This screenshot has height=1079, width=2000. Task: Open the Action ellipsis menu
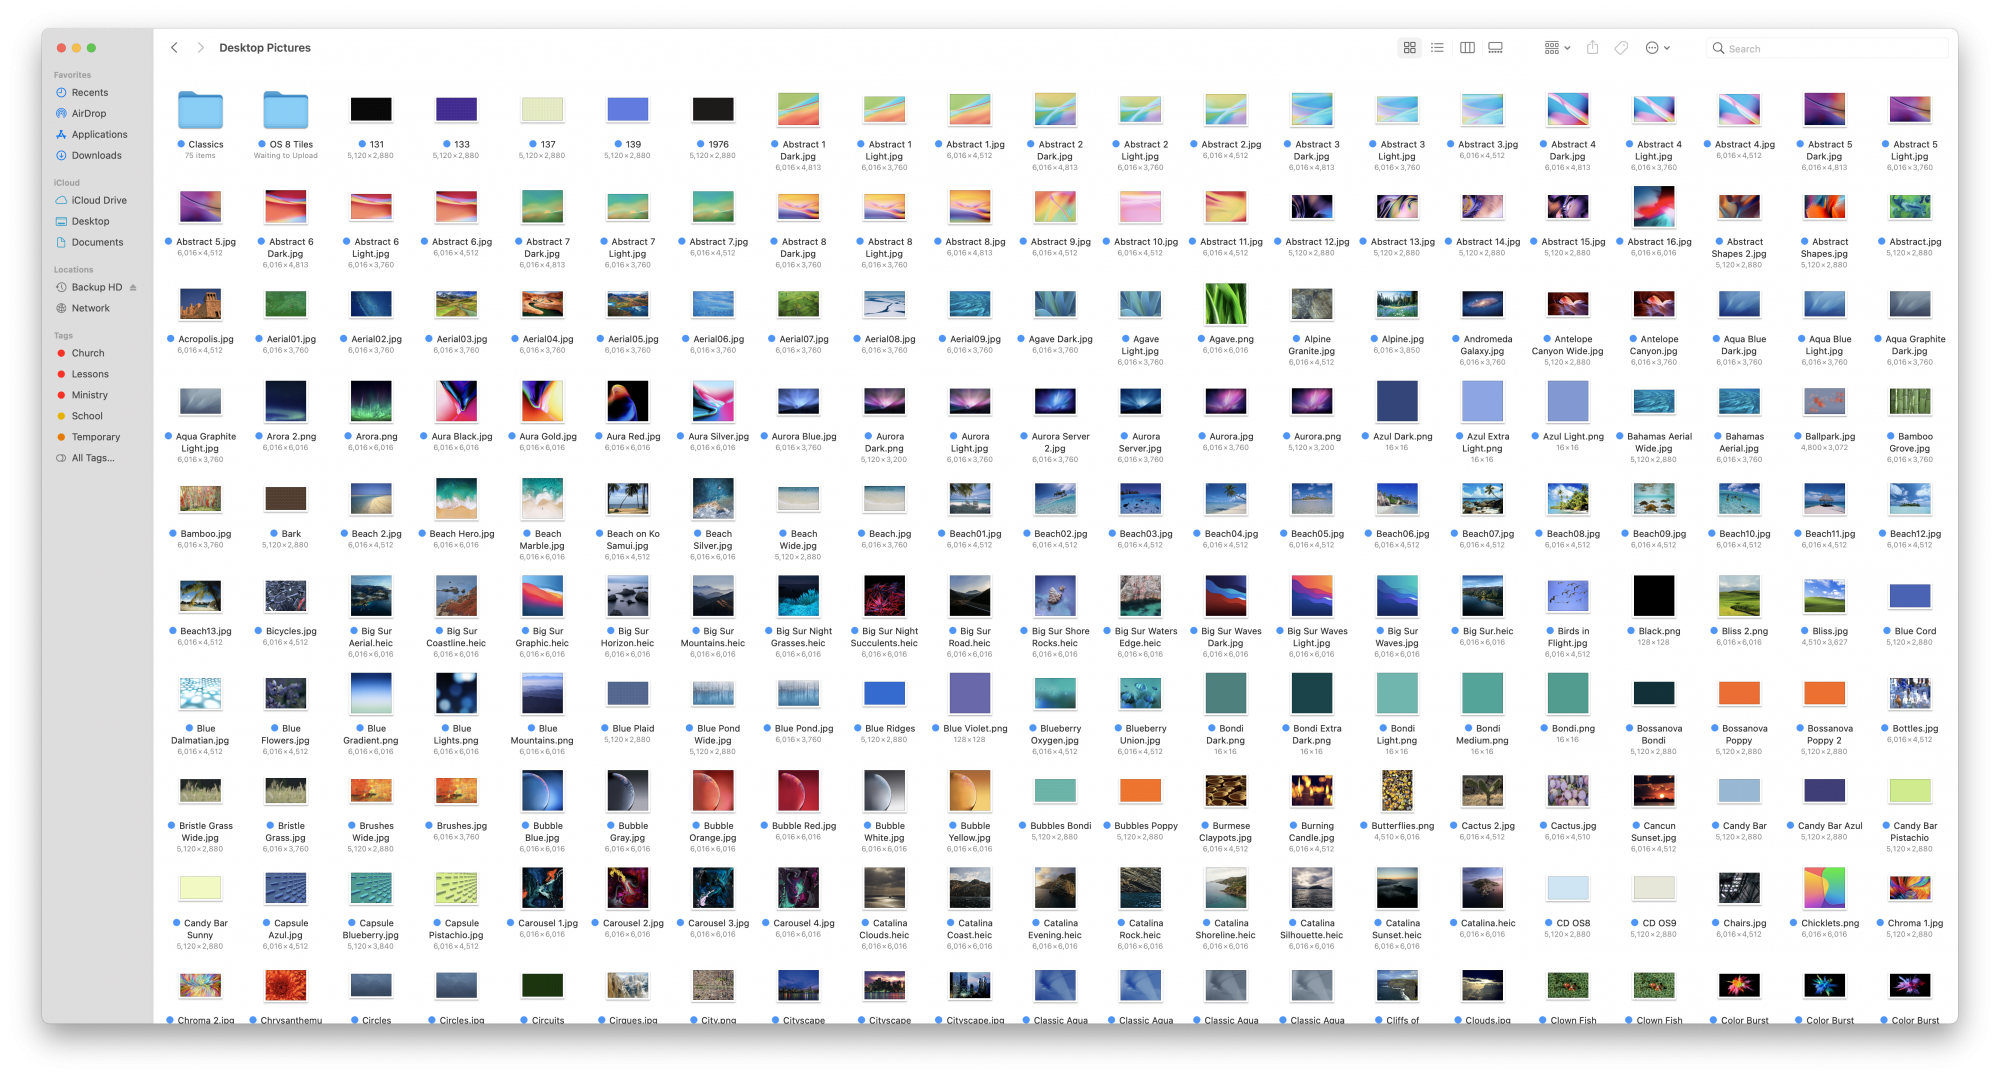(1658, 48)
